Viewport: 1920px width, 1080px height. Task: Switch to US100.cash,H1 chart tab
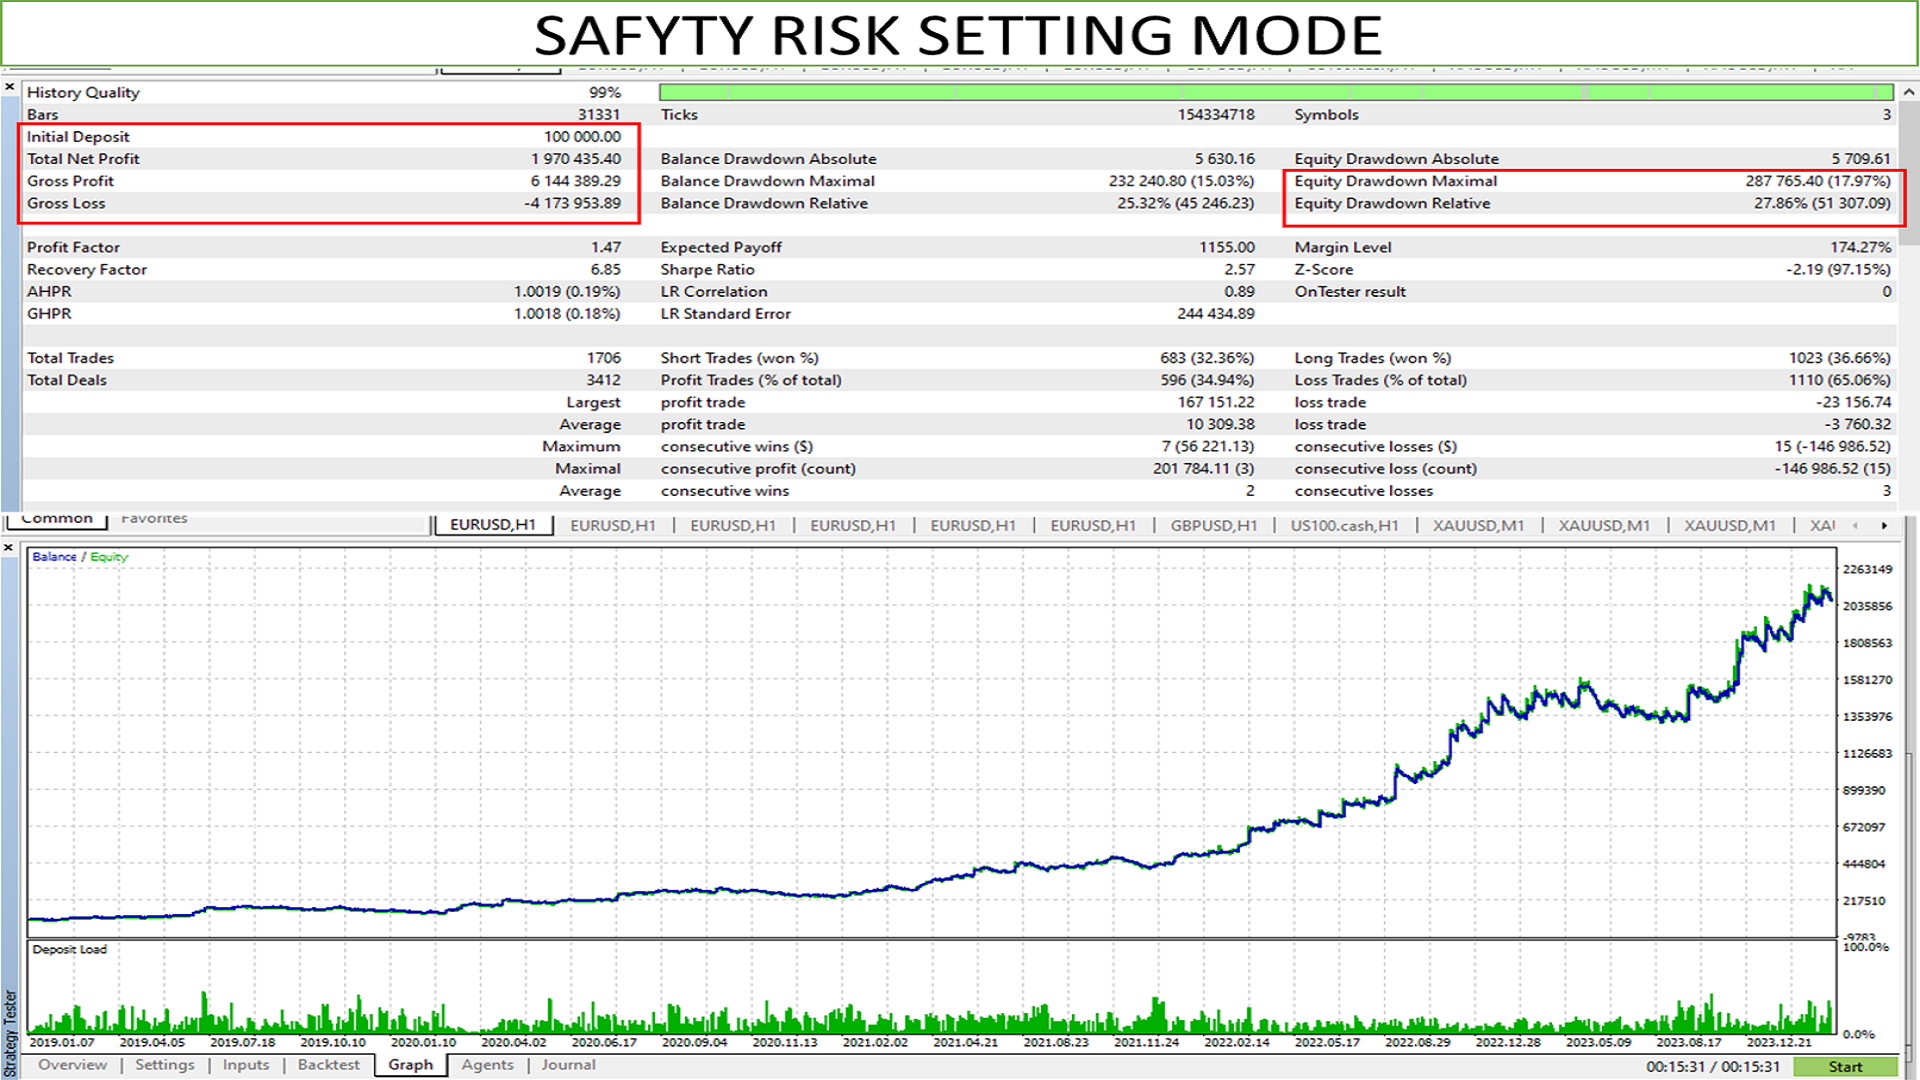[x=1344, y=525]
